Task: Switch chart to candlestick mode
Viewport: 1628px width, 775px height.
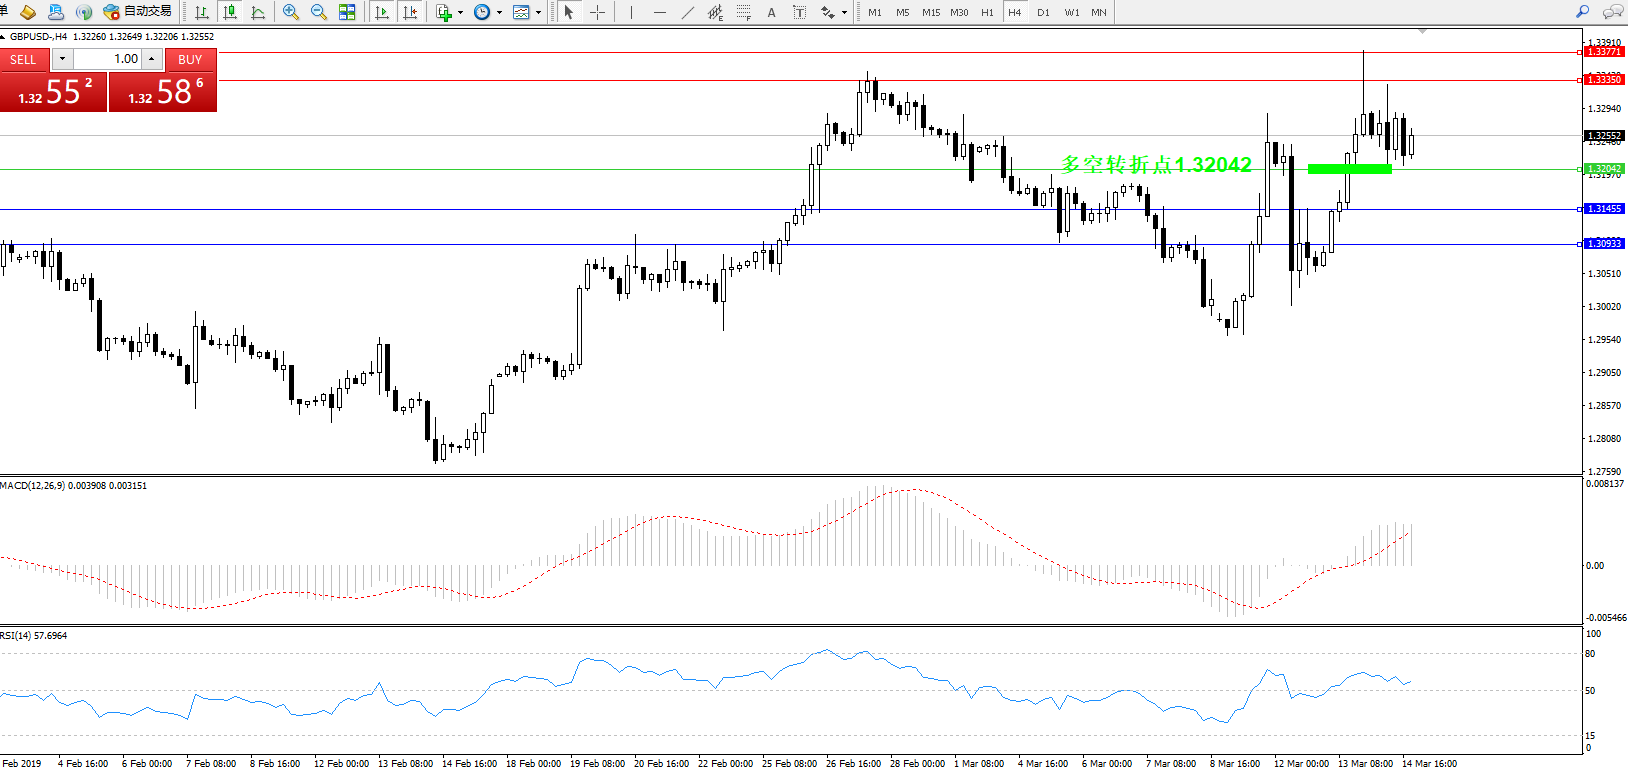Action: 231,12
